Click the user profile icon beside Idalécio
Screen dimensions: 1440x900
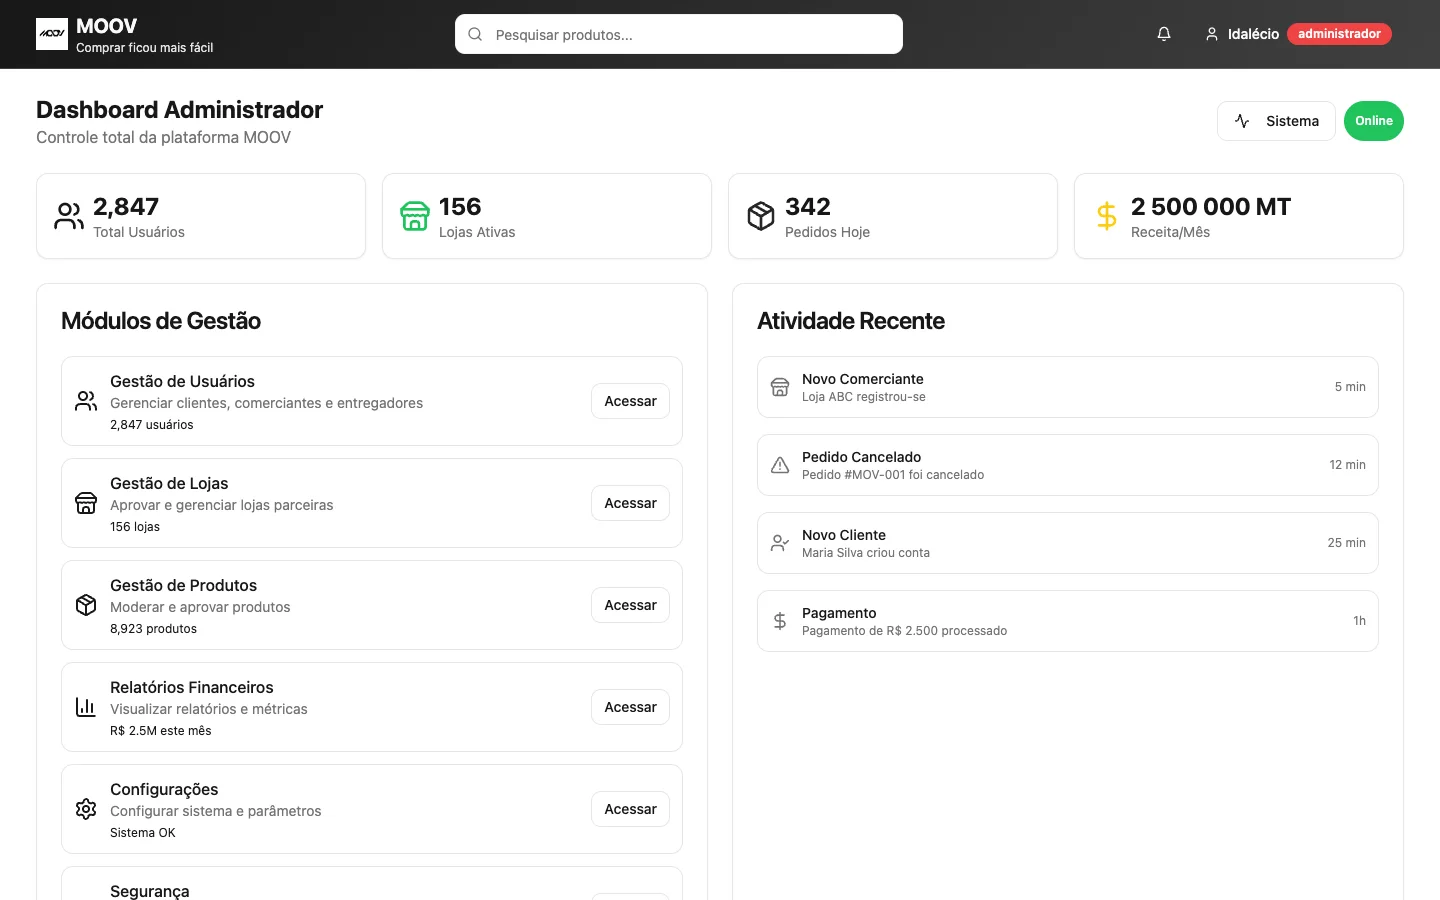click(x=1212, y=34)
